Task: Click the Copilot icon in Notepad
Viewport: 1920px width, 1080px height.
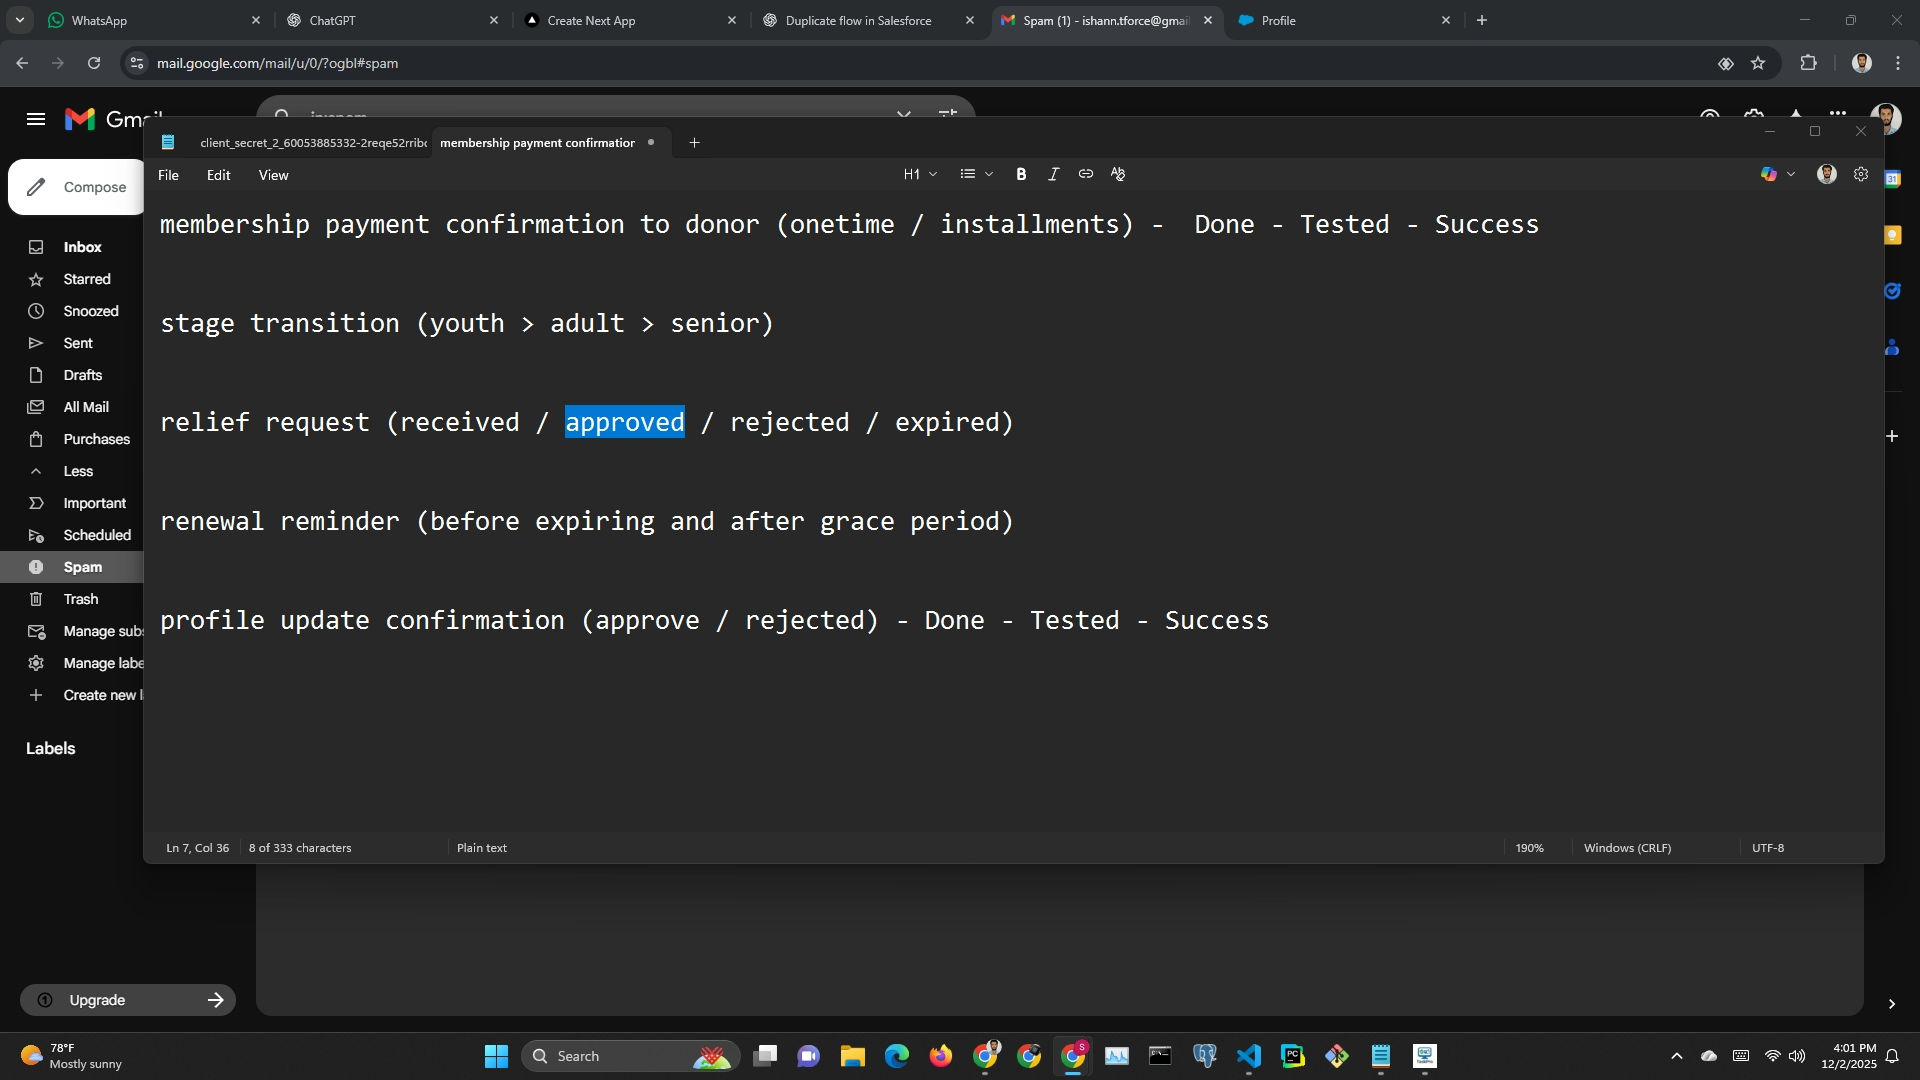Action: [x=1768, y=174]
